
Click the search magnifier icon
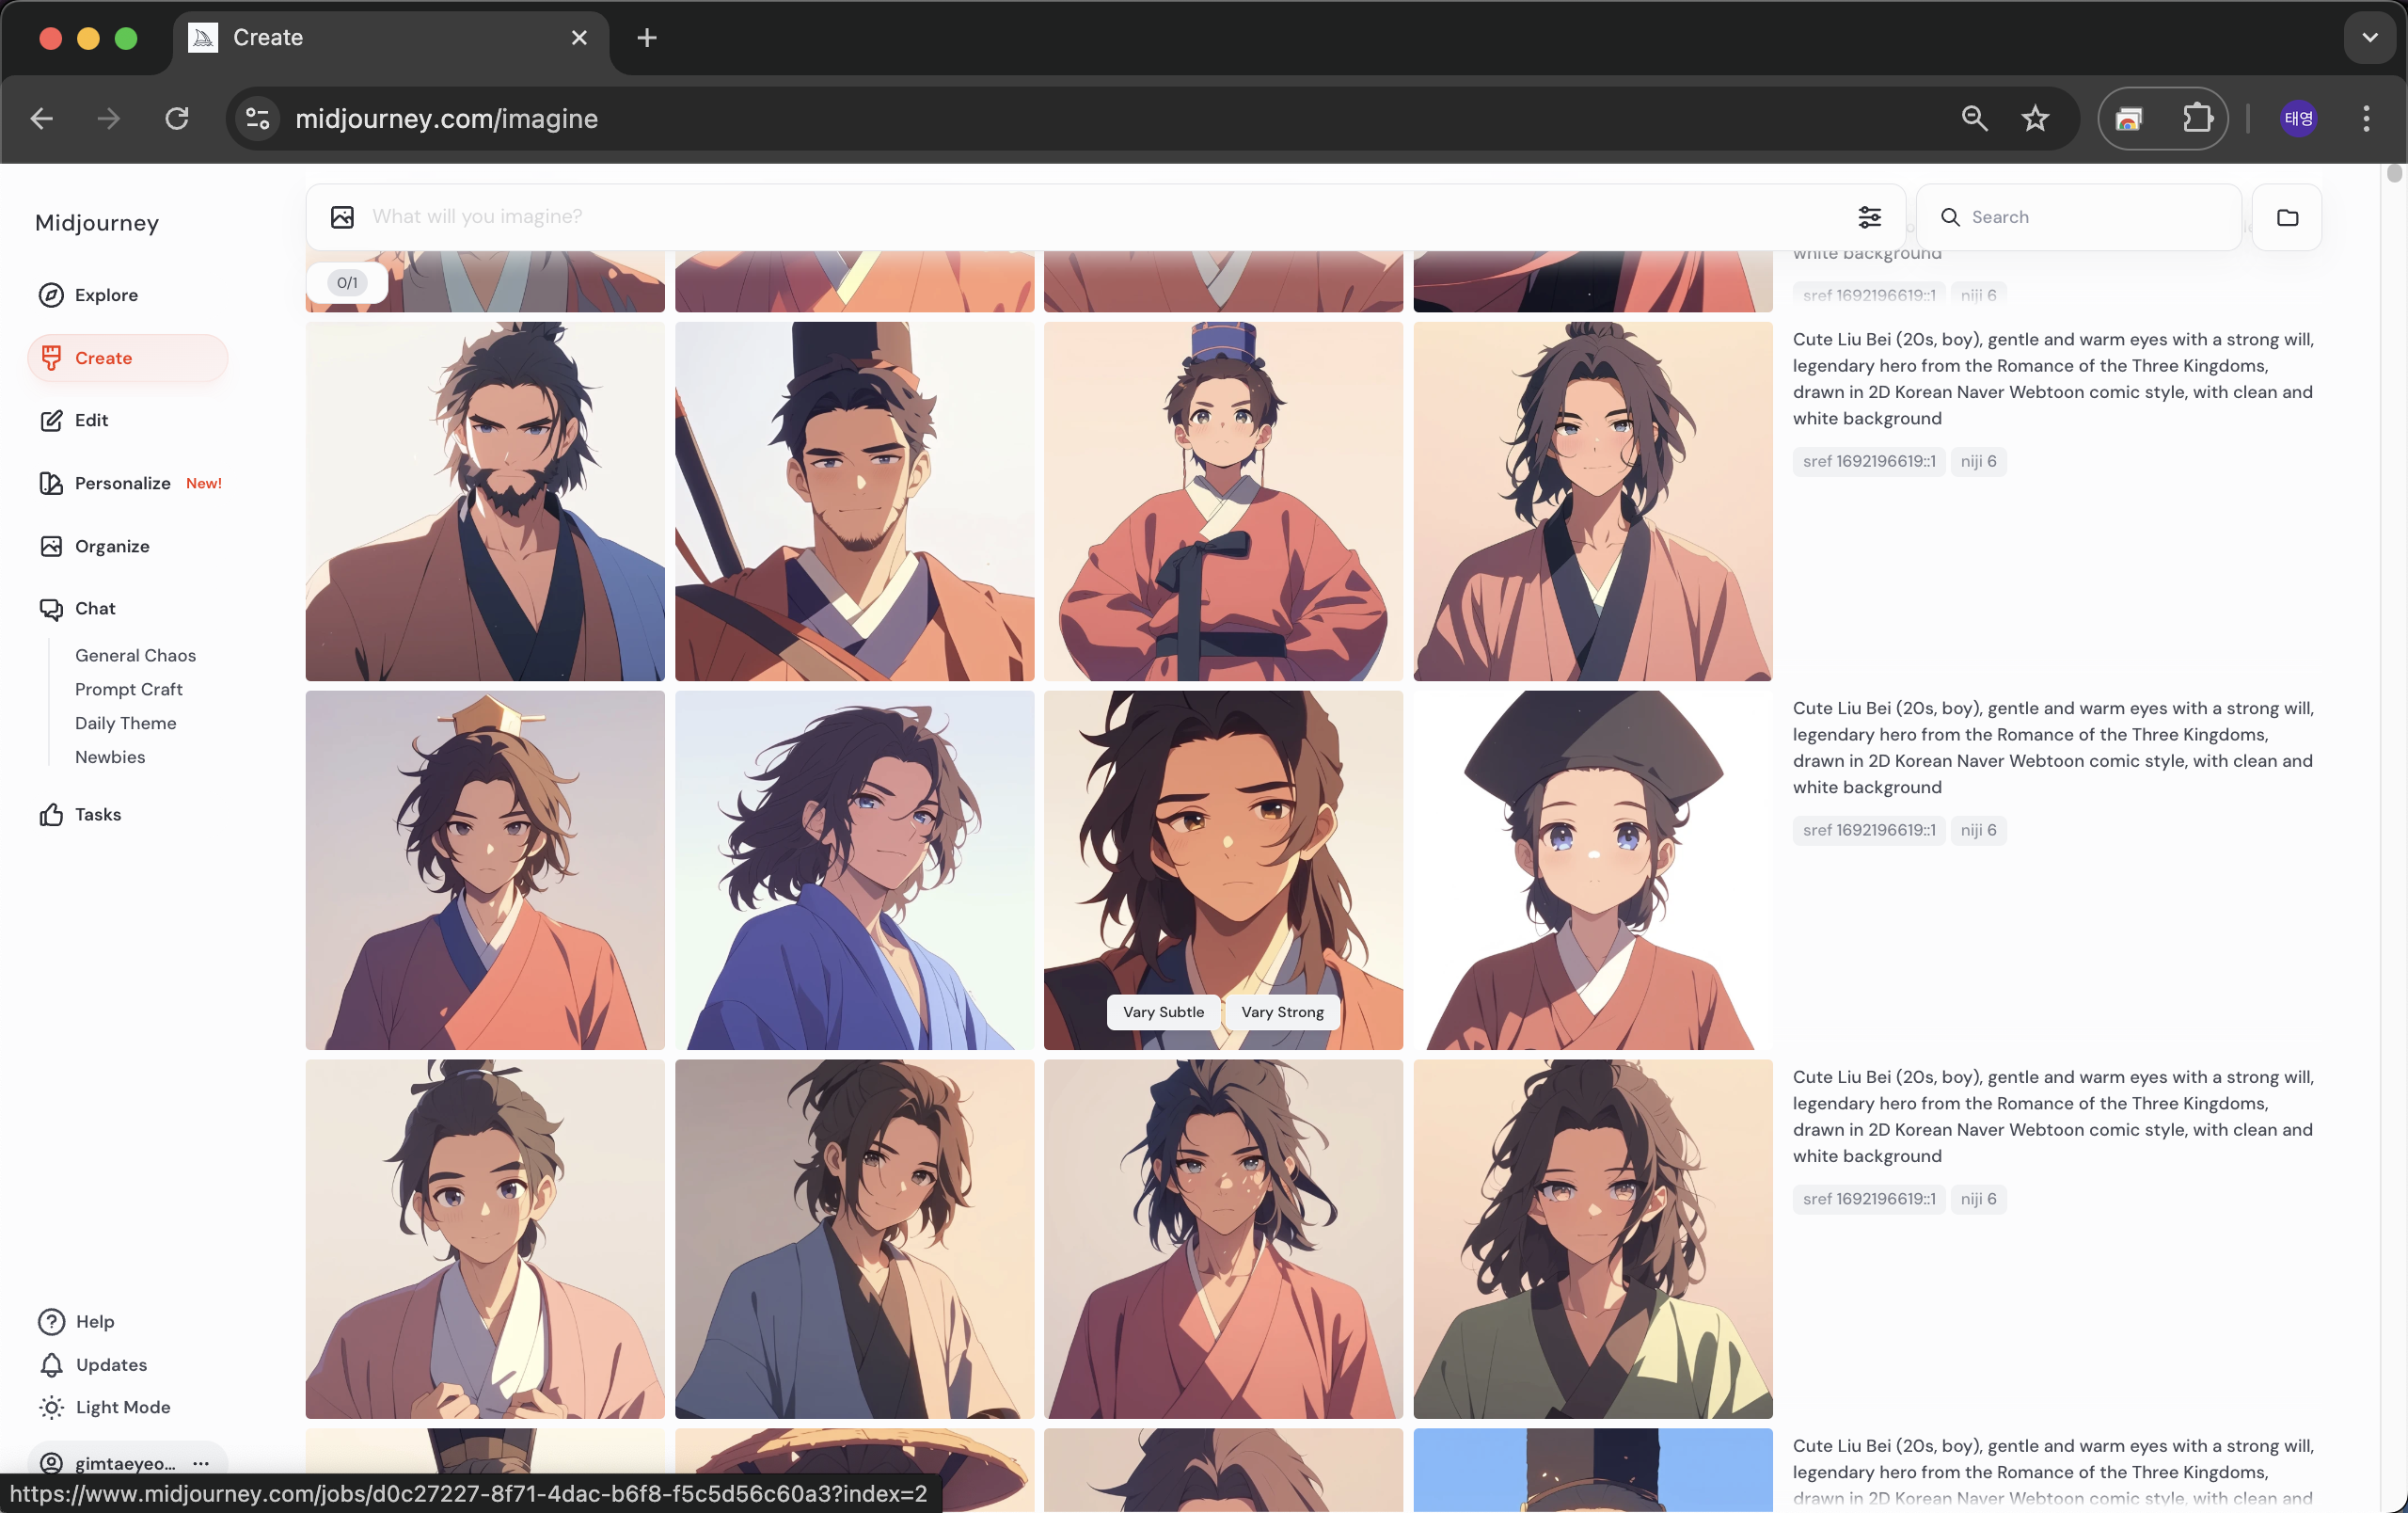point(1949,217)
